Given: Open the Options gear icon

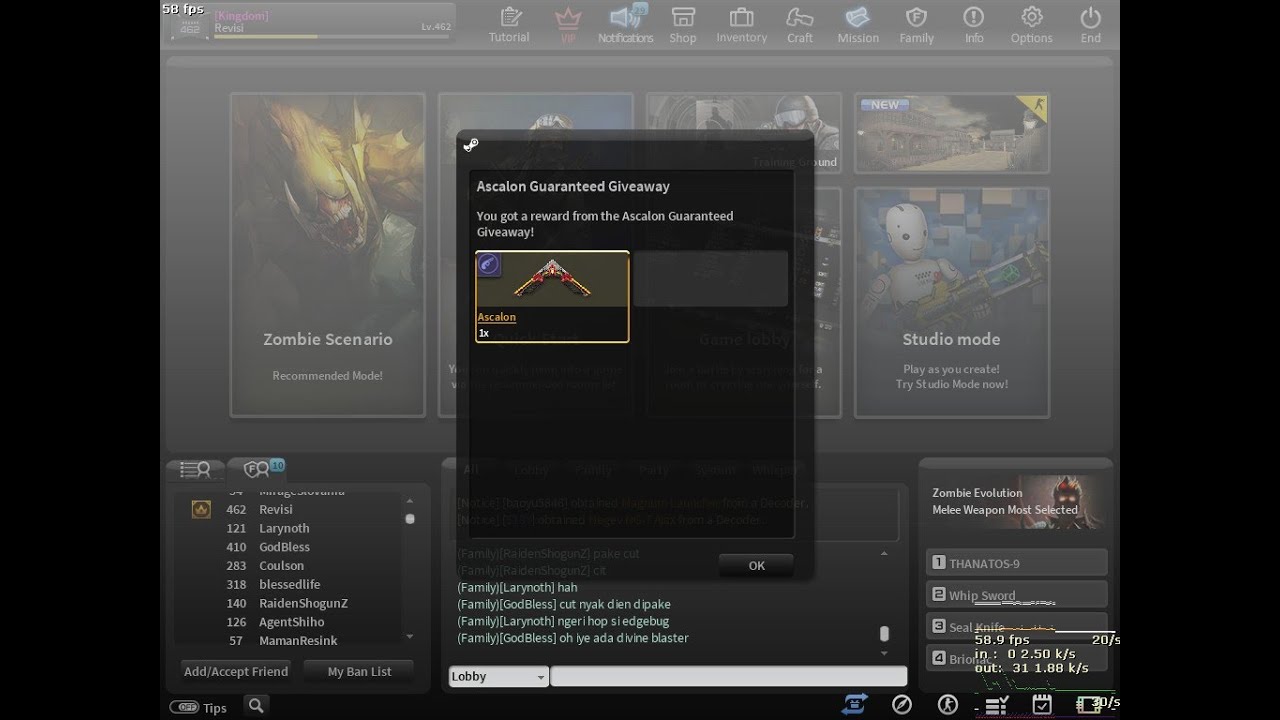Looking at the screenshot, I should coord(1032,17).
